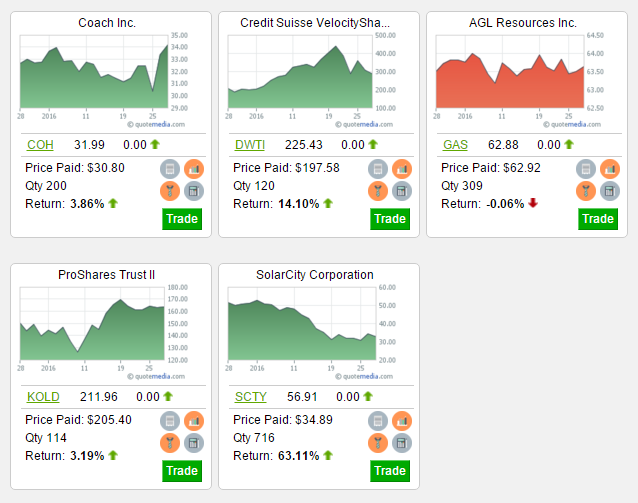Click the 62.88 price for GAS
The width and height of the screenshot is (638, 503).
point(503,145)
